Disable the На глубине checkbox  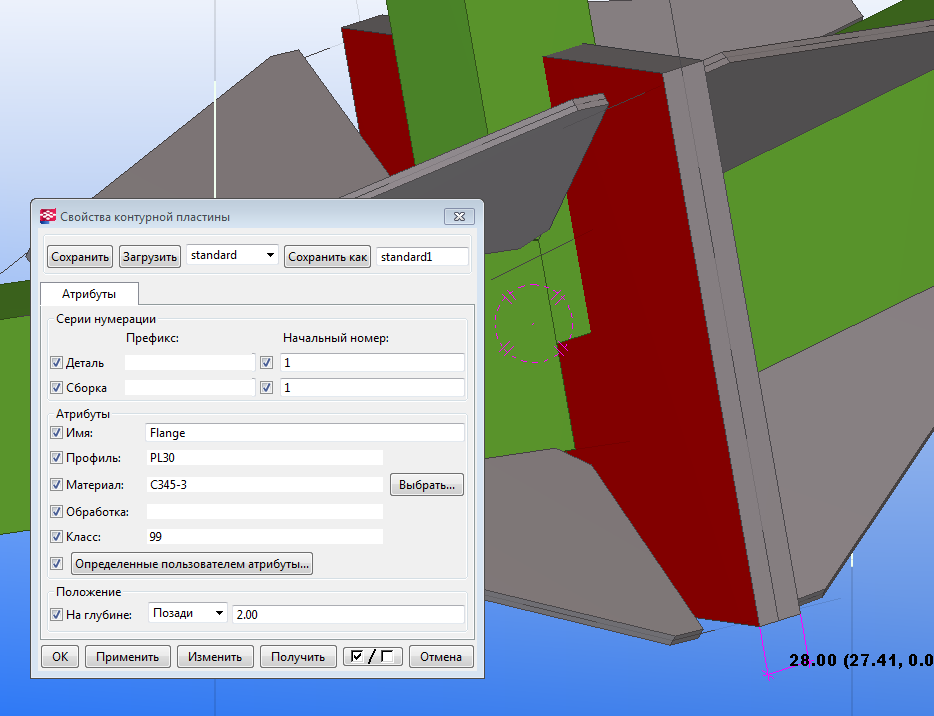pos(56,615)
